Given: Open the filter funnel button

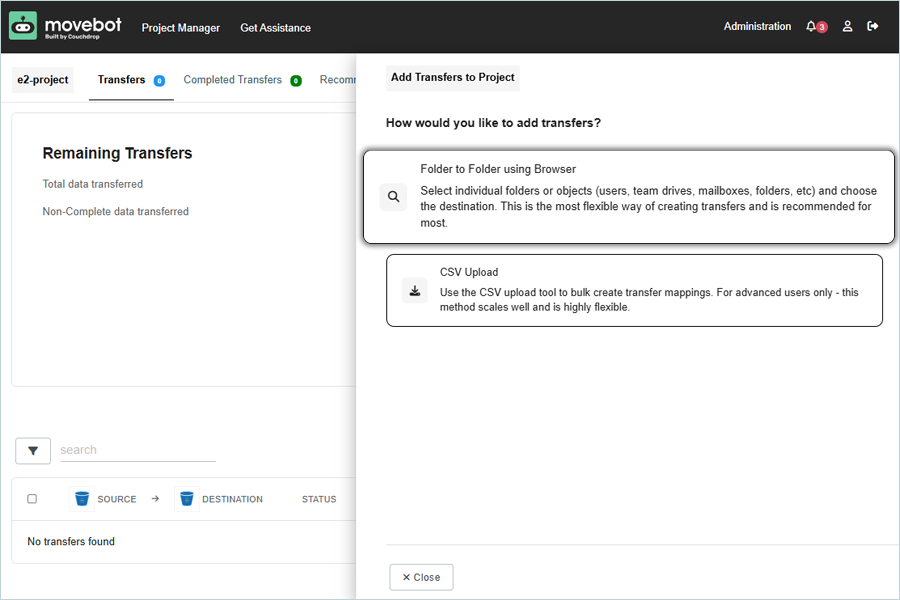Looking at the screenshot, I should (x=33, y=451).
